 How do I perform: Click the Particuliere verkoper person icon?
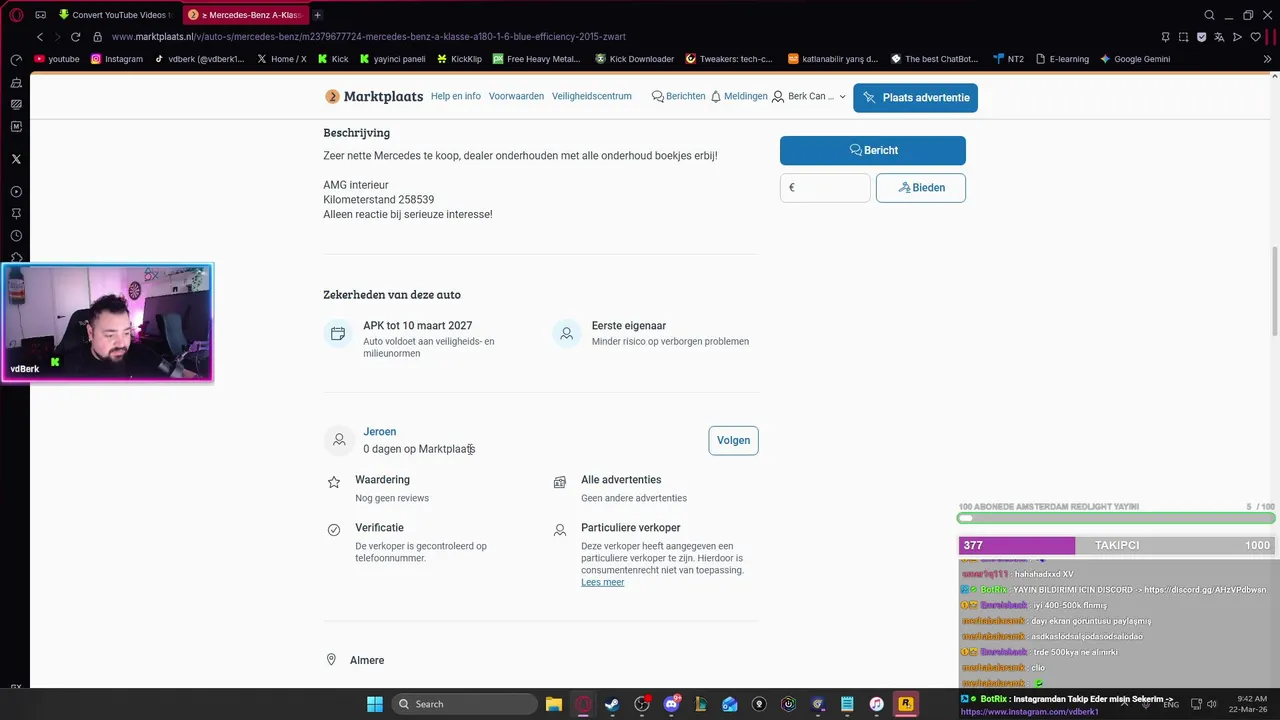pos(560,530)
